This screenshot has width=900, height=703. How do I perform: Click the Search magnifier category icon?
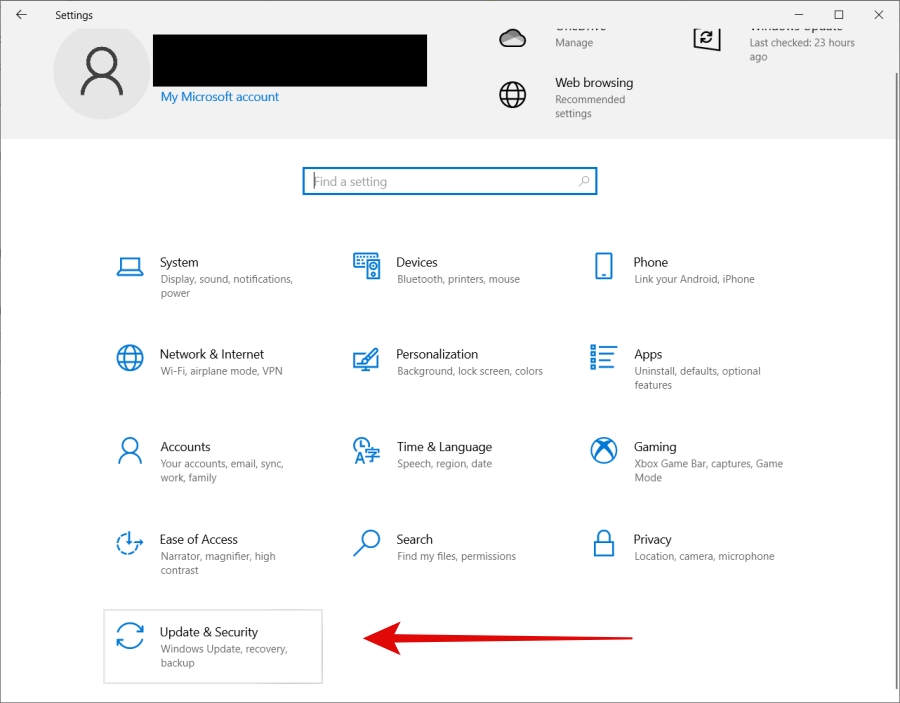366,543
